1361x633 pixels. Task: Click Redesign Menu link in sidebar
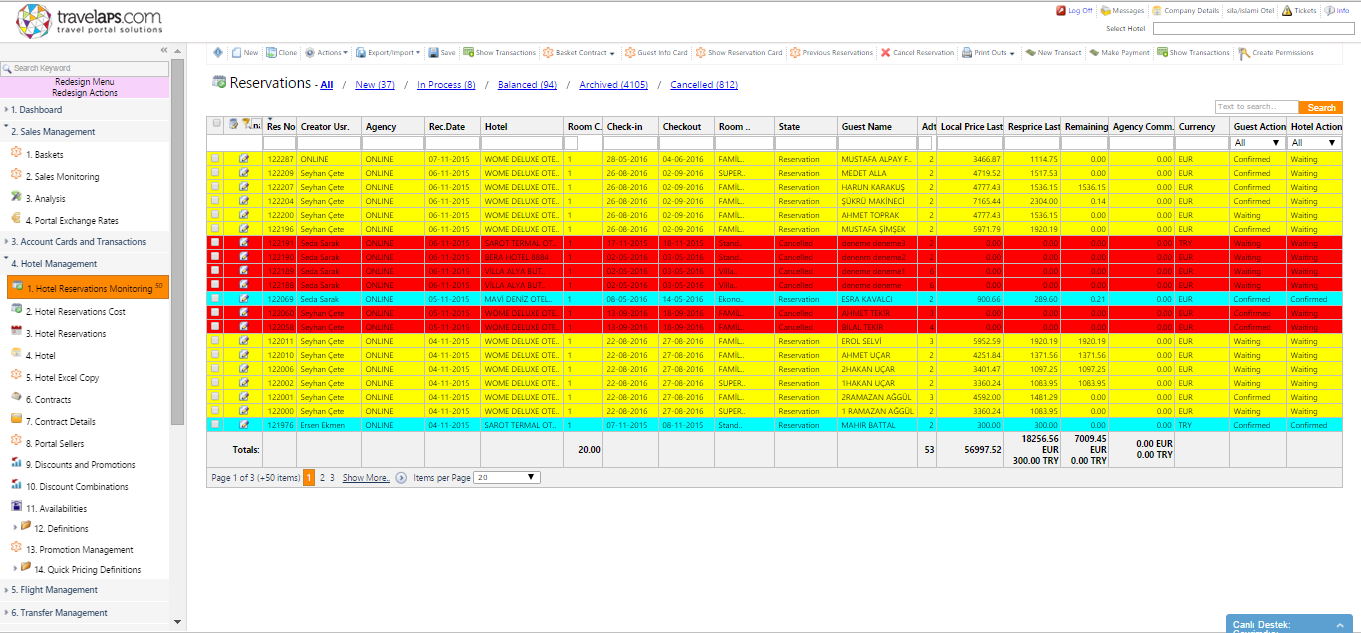pos(85,82)
